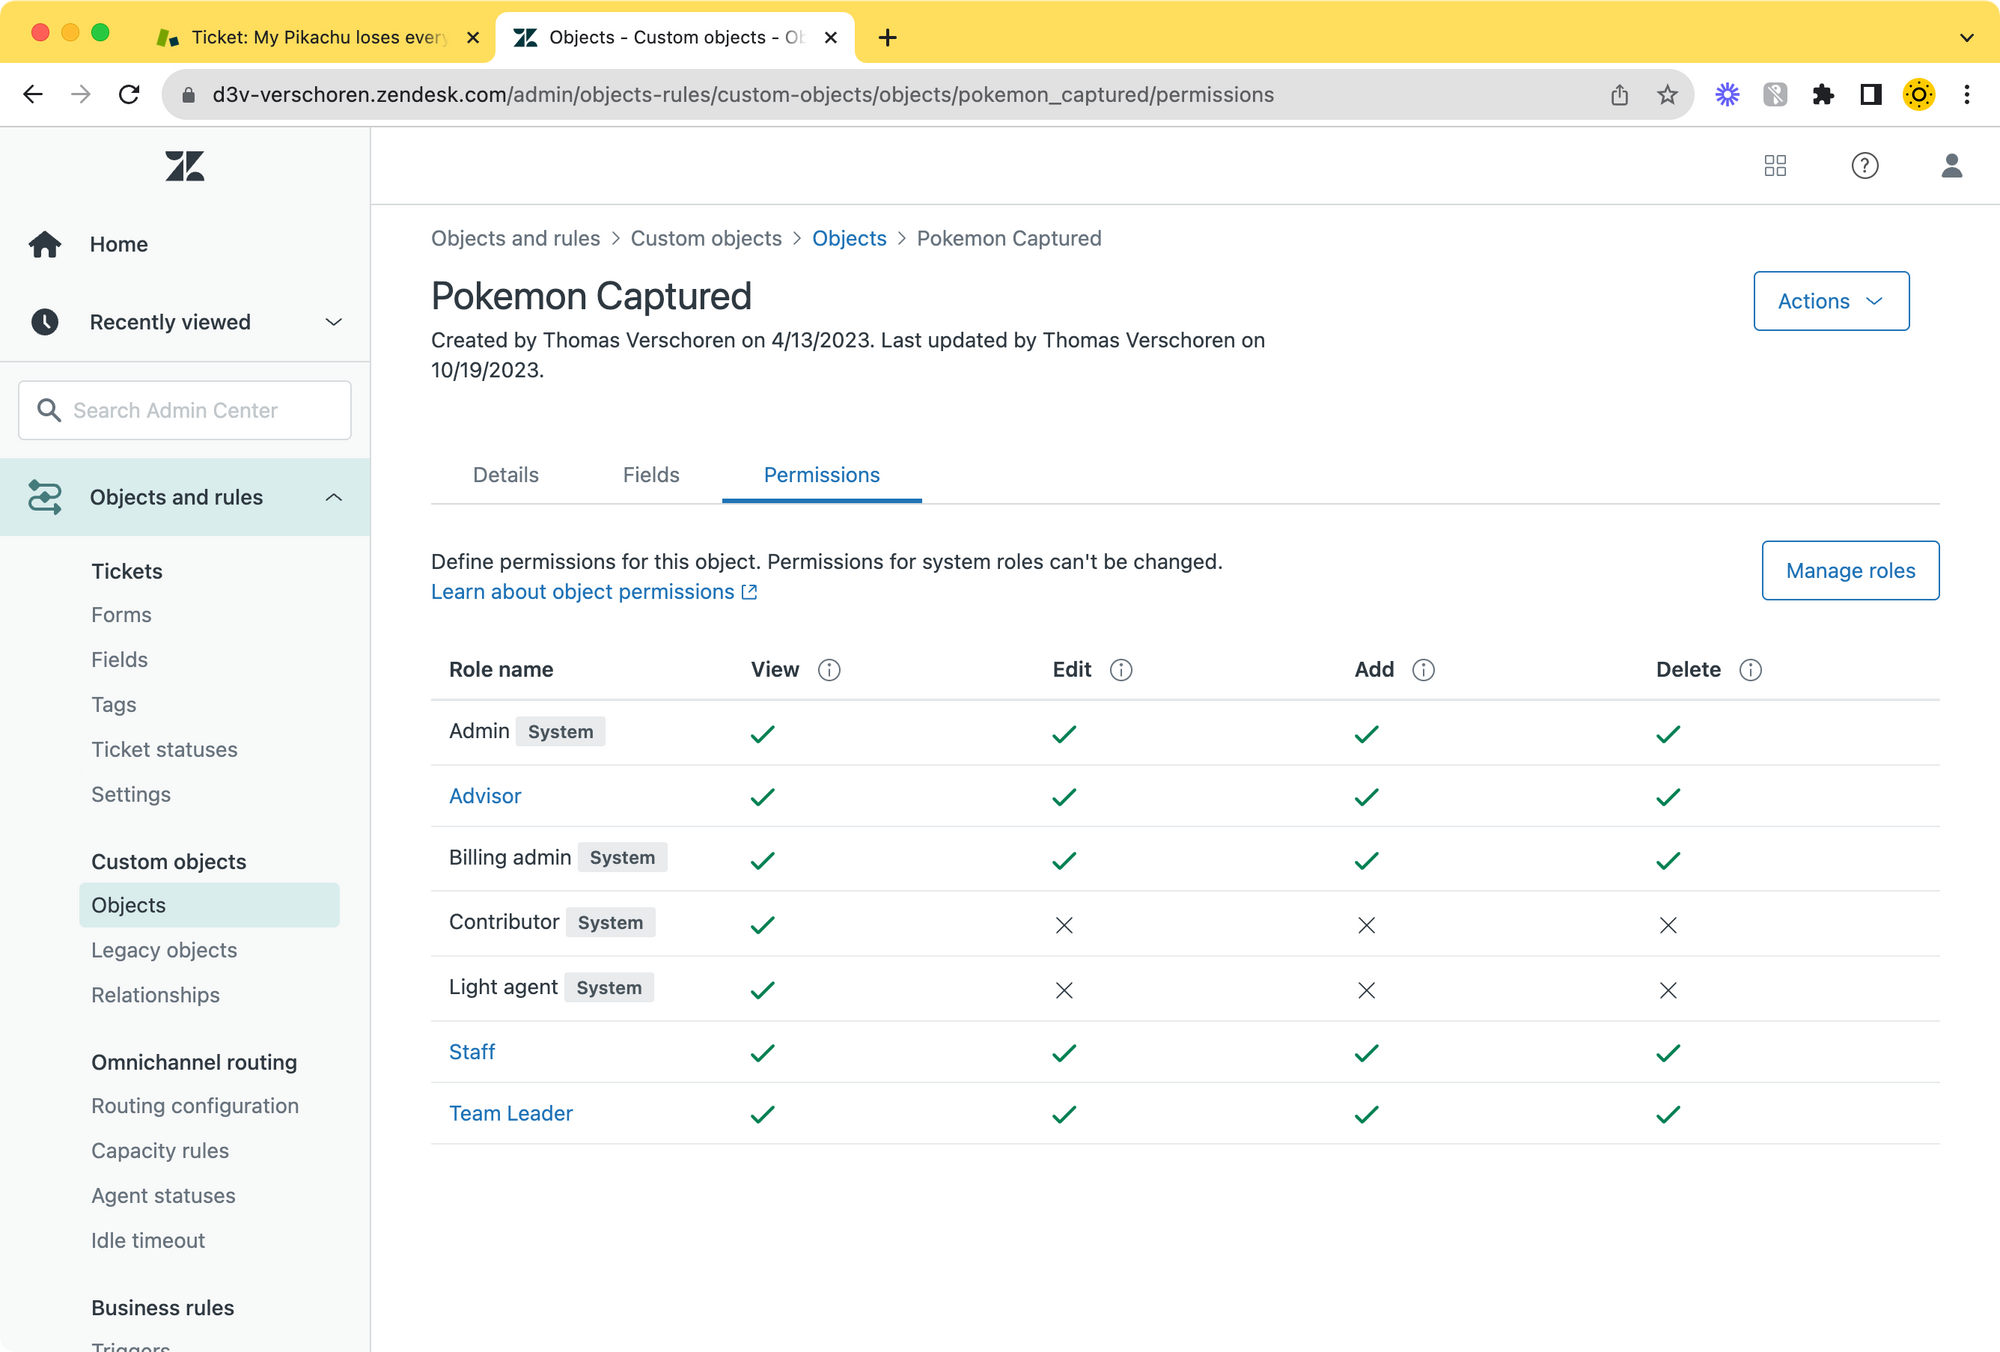2000x1352 pixels.
Task: Click the Zendesk logo in the sidebar
Action: (x=185, y=166)
